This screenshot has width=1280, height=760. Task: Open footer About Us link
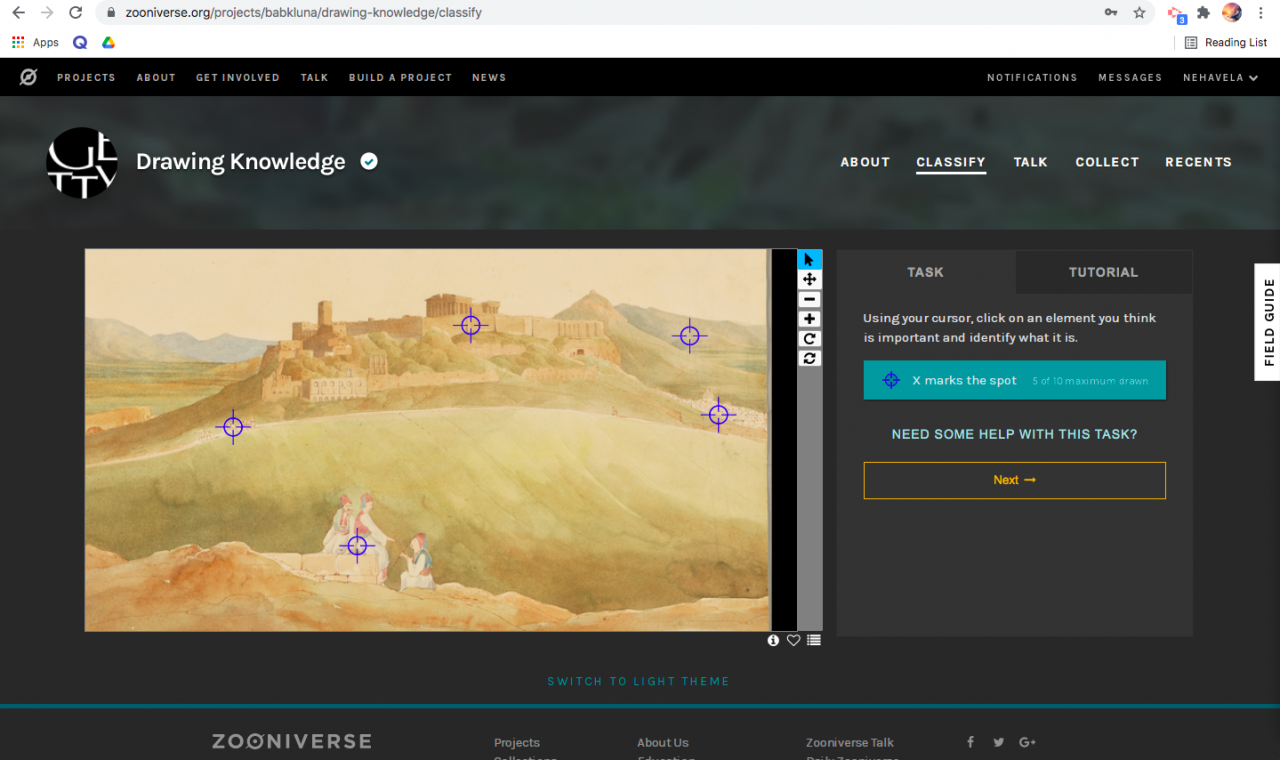pyautogui.click(x=663, y=742)
